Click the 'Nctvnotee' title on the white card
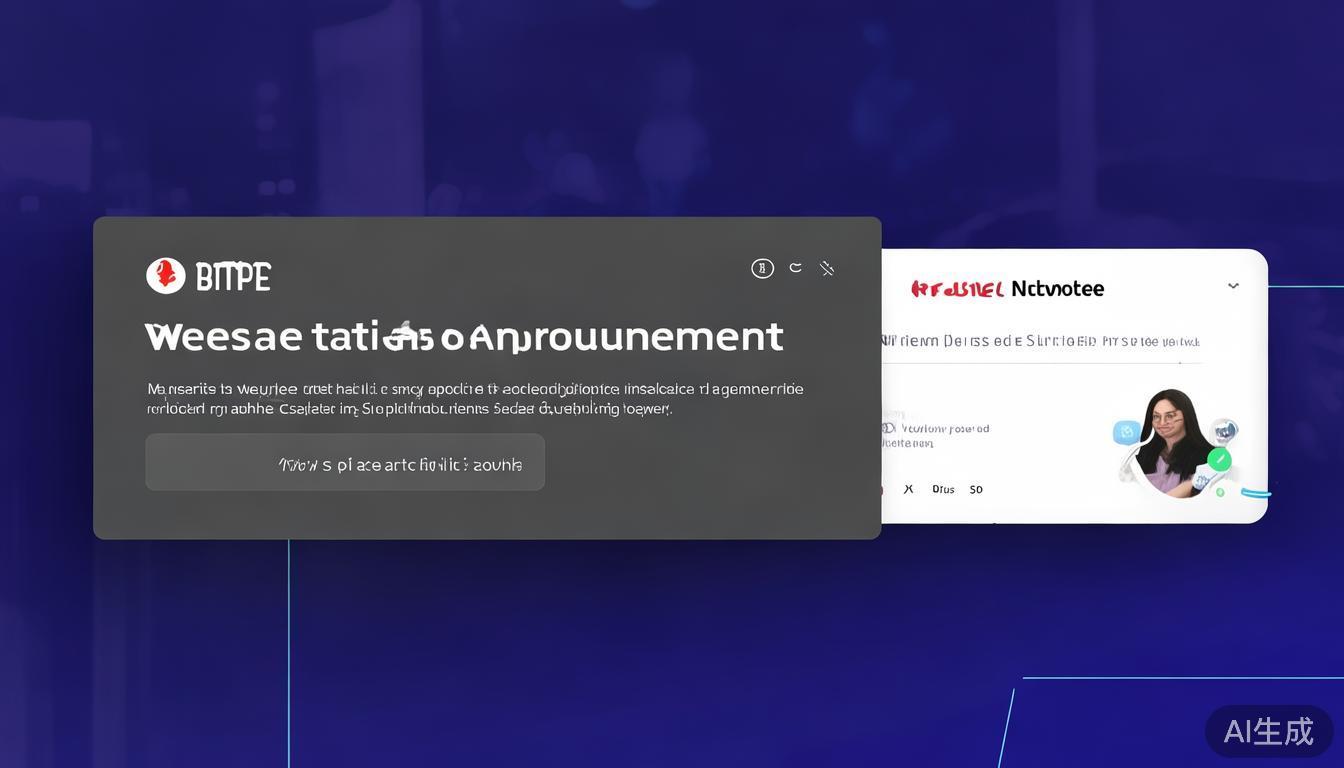The height and width of the screenshot is (768, 1344). 1058,289
